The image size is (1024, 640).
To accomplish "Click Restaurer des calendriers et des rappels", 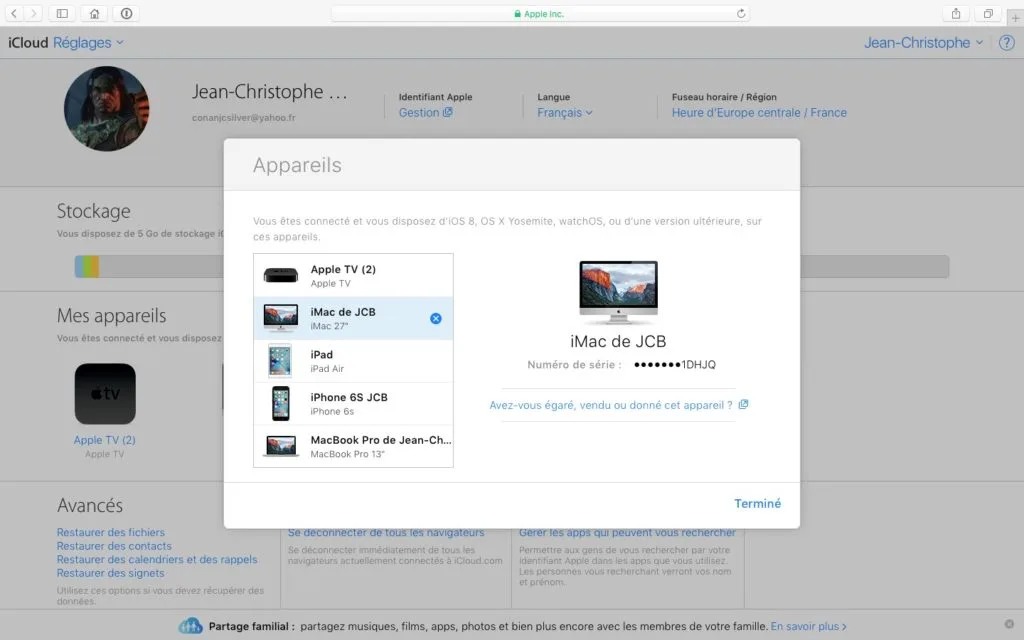I will pyautogui.click(x=157, y=560).
